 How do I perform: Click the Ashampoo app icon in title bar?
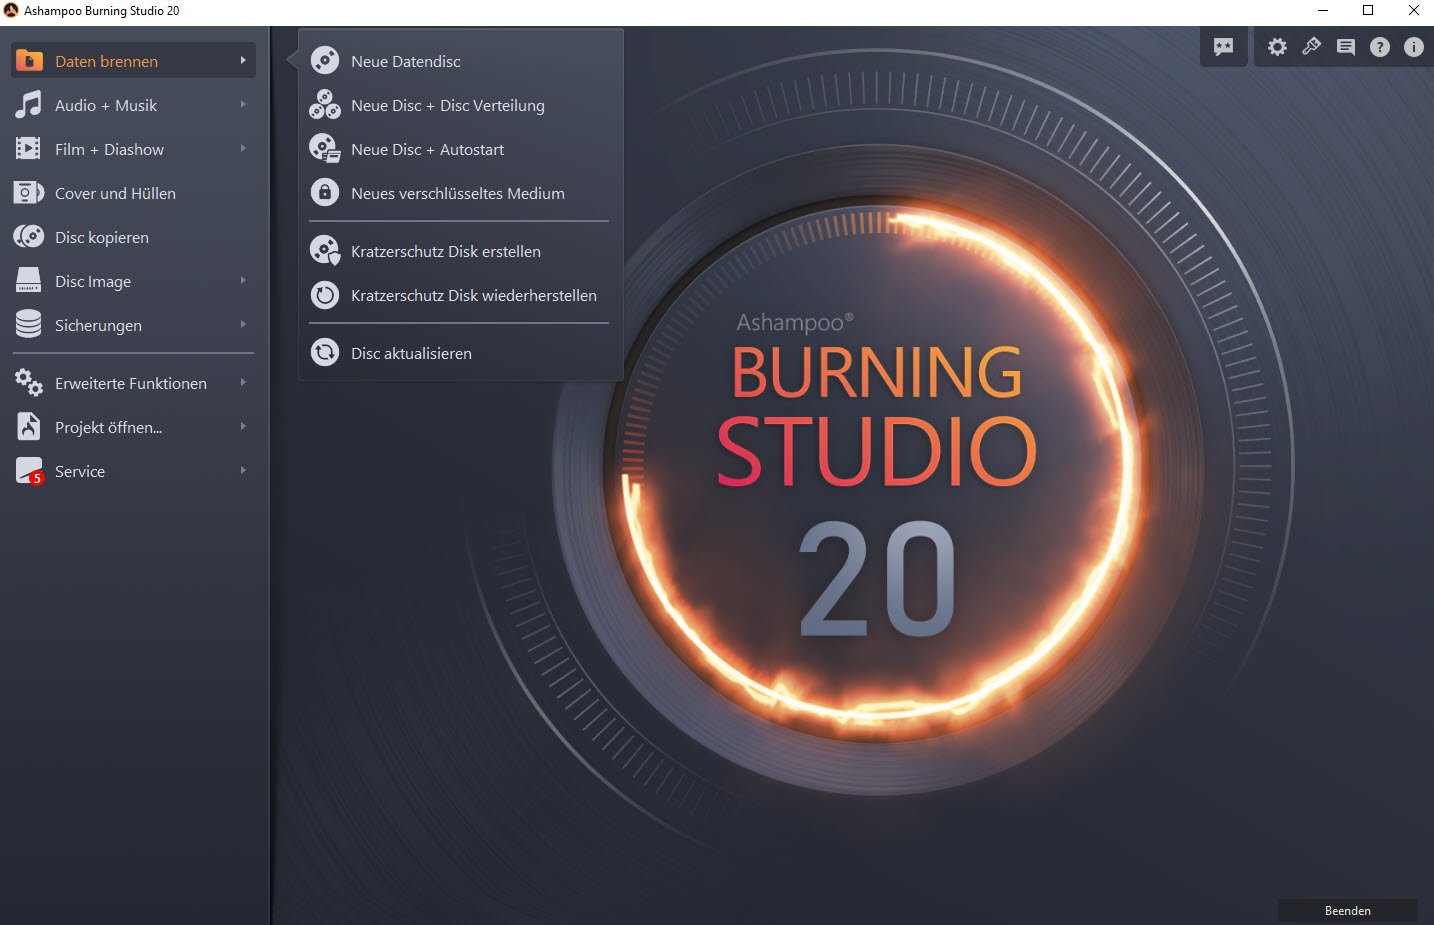[x=12, y=11]
